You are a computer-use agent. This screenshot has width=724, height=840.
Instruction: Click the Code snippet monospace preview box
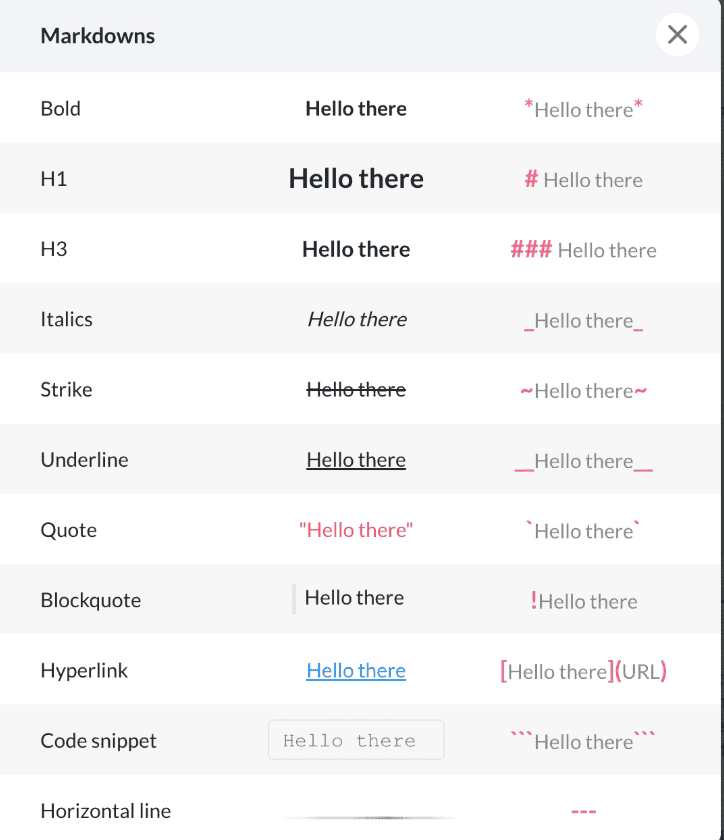(x=356, y=740)
